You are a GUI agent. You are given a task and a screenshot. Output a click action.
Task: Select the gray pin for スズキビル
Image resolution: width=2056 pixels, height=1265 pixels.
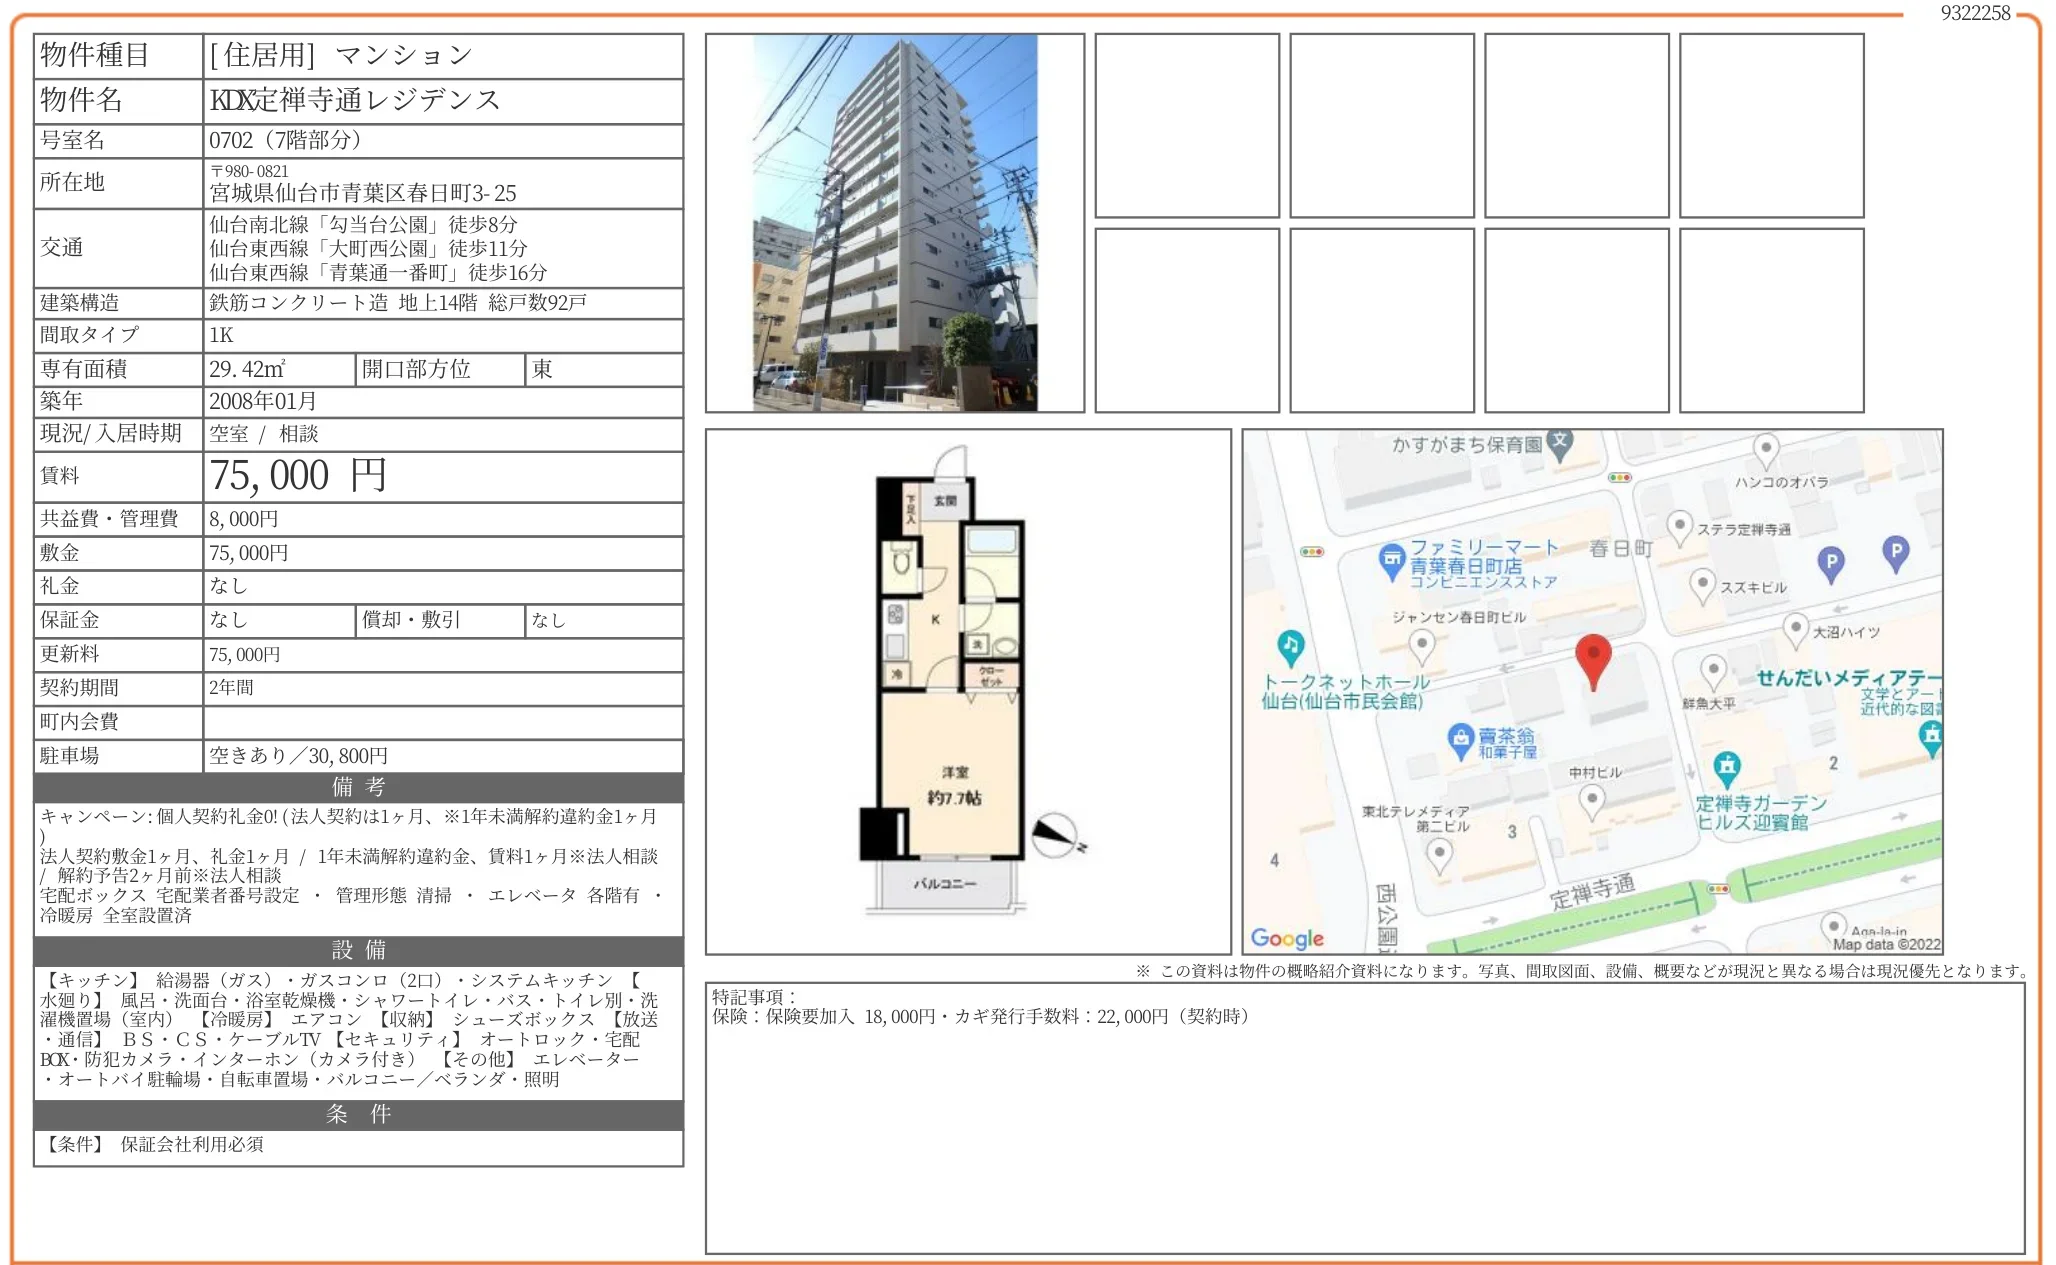coord(1702,583)
